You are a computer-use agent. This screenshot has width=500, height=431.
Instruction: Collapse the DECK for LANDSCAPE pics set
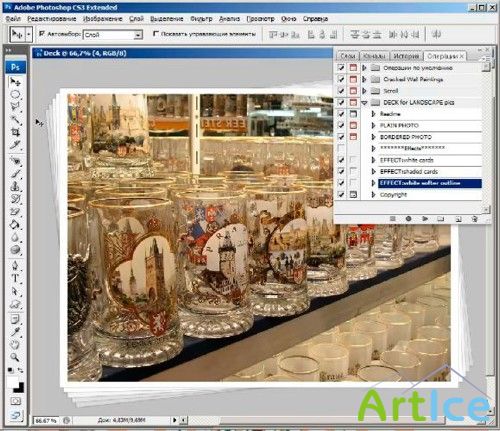tap(364, 103)
